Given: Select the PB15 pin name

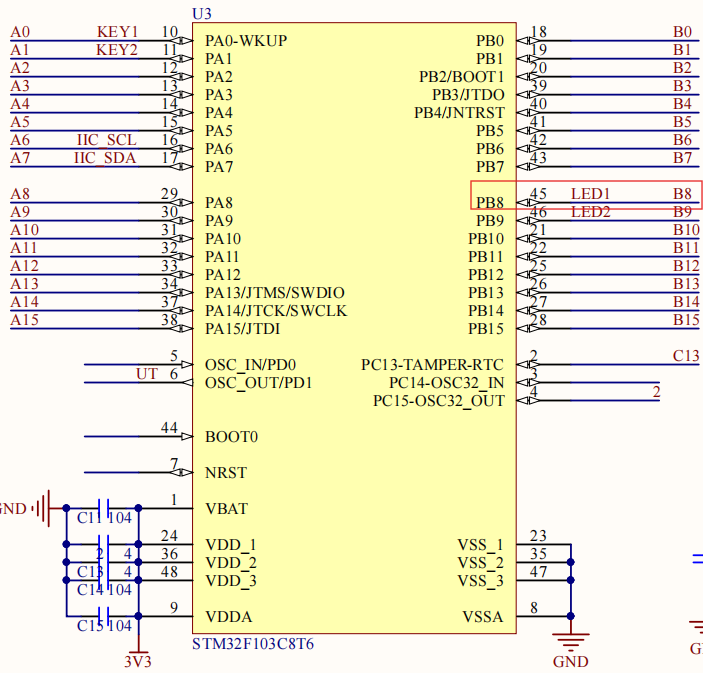Looking at the screenshot, I should tap(486, 329).
